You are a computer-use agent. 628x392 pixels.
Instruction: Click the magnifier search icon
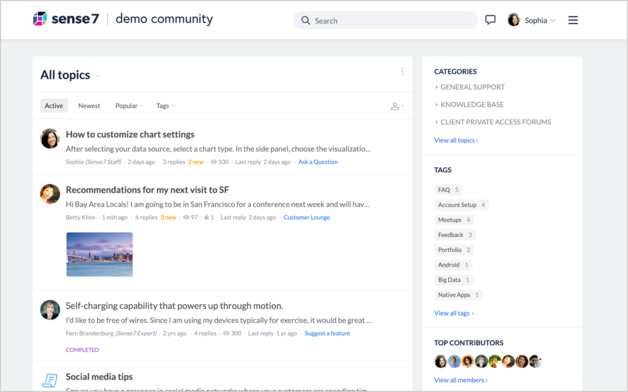point(305,20)
